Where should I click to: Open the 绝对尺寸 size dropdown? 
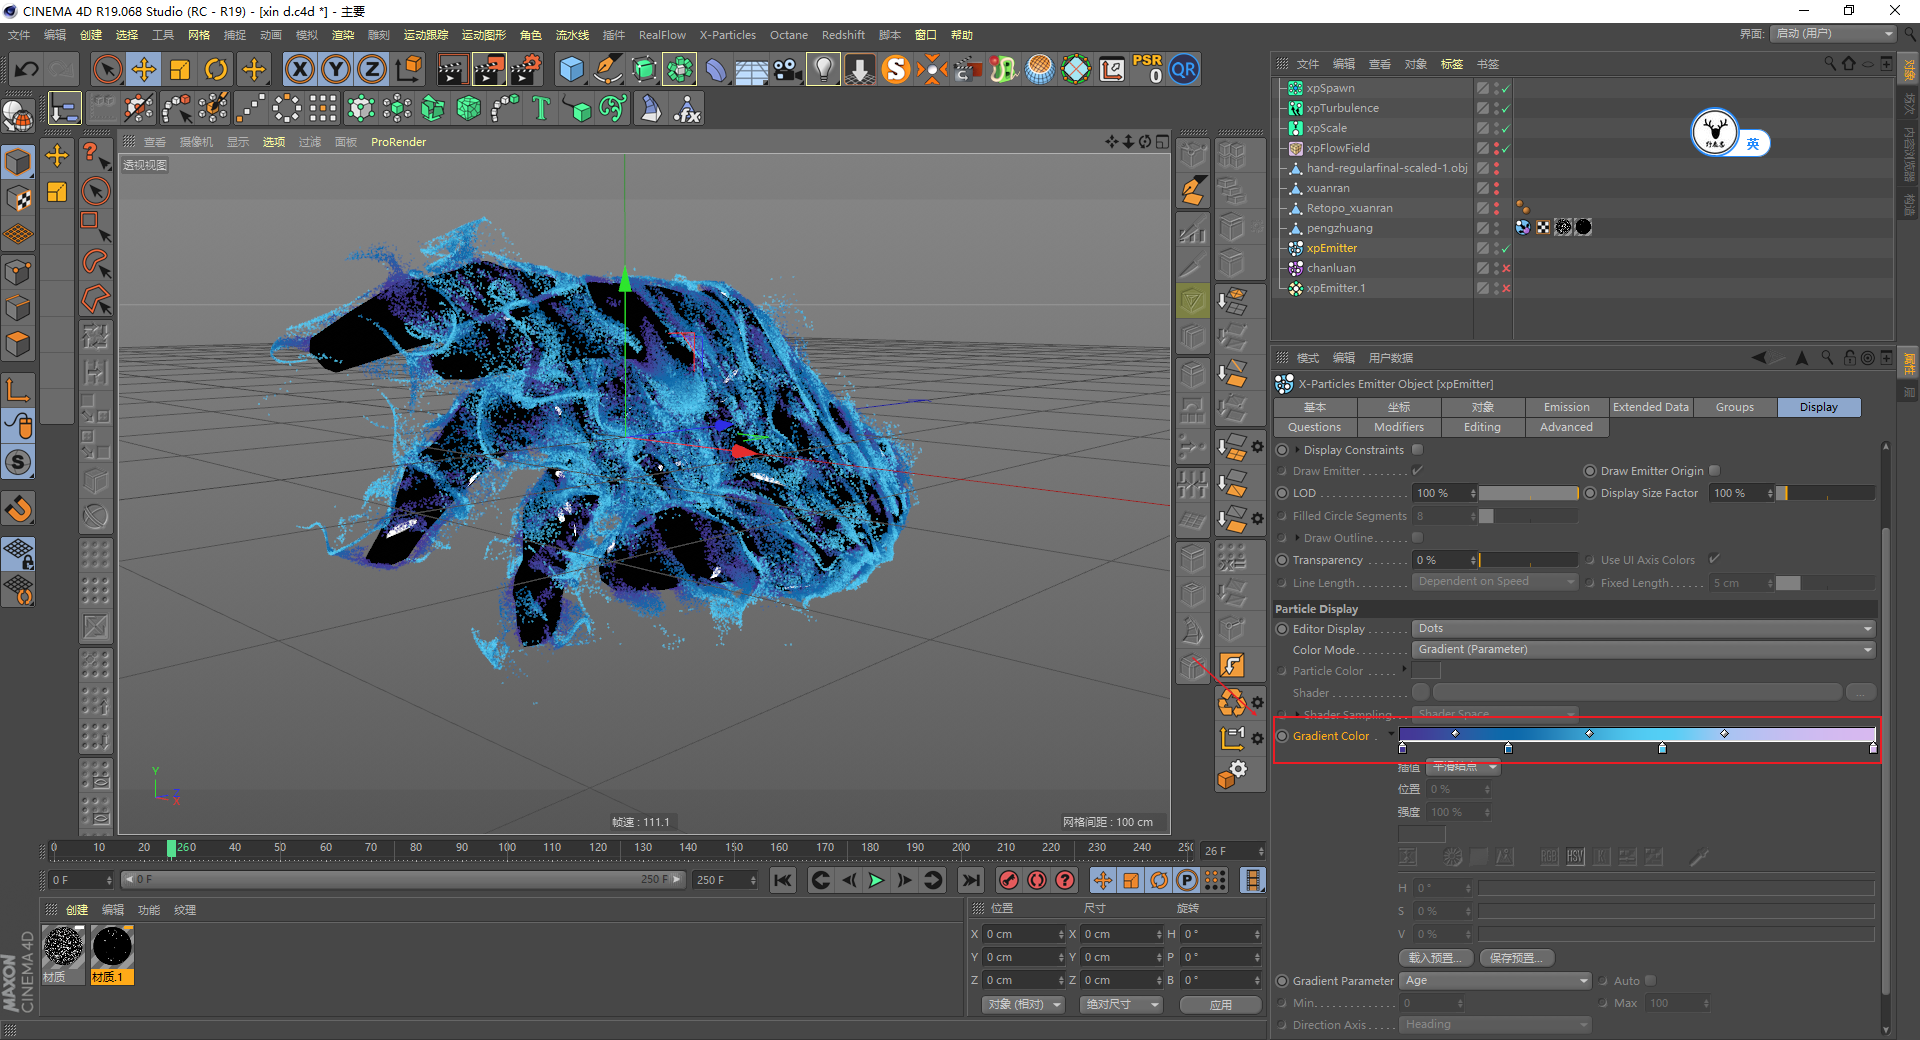pos(1121,1004)
